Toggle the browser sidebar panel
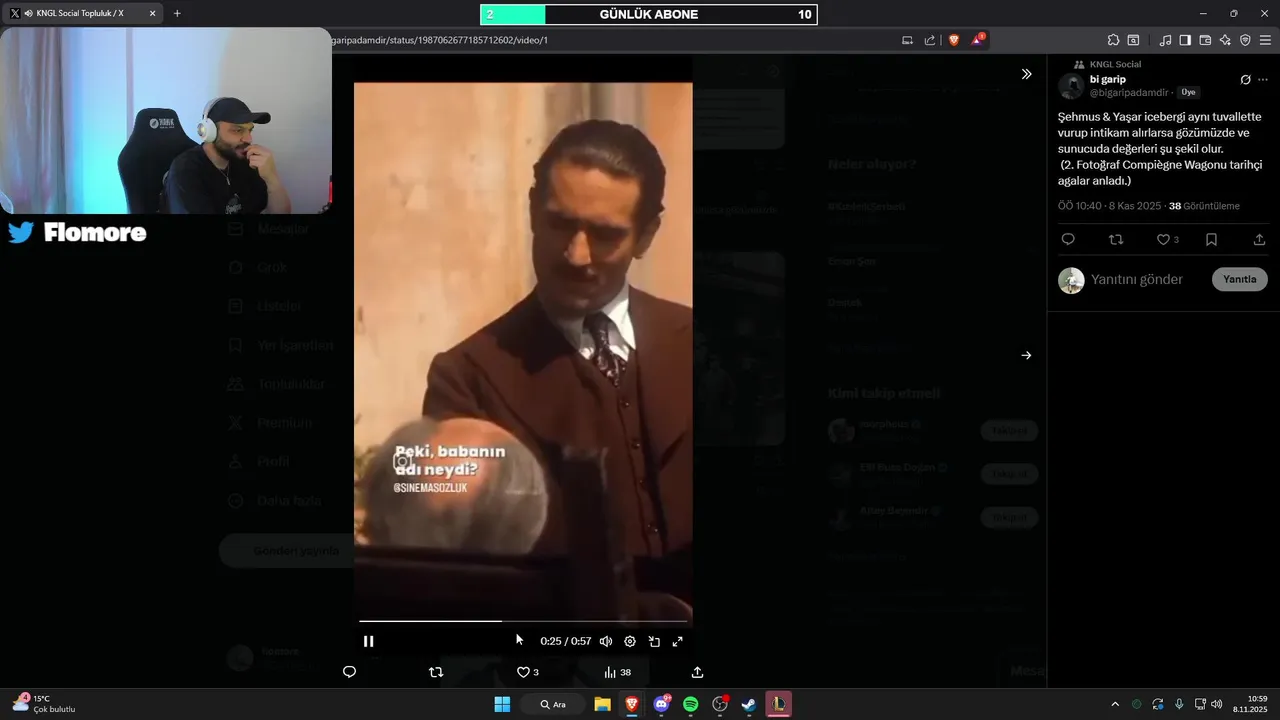The image size is (1280, 720). (x=1185, y=40)
